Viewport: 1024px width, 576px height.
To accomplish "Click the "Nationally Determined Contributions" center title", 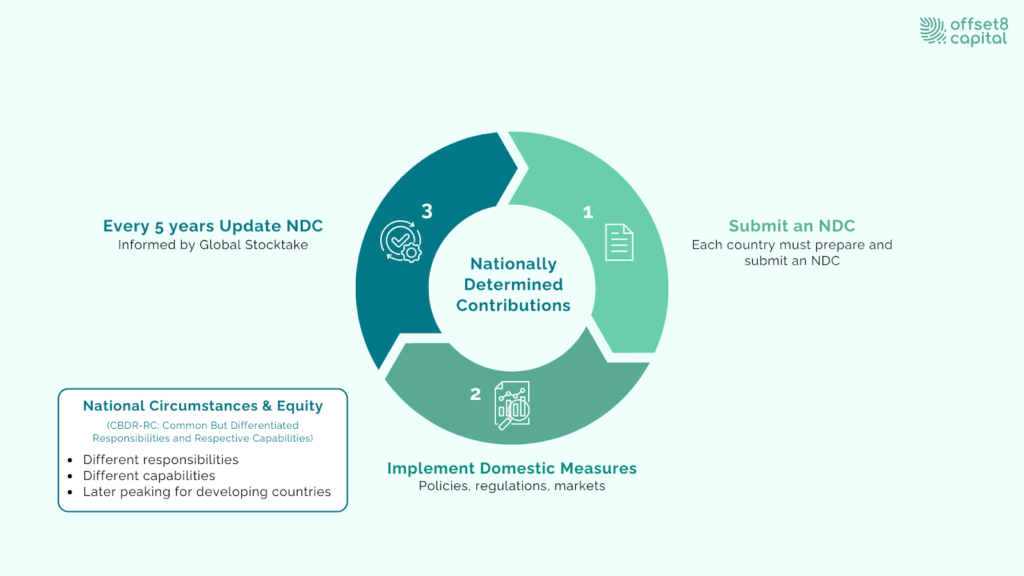I will click(513, 285).
